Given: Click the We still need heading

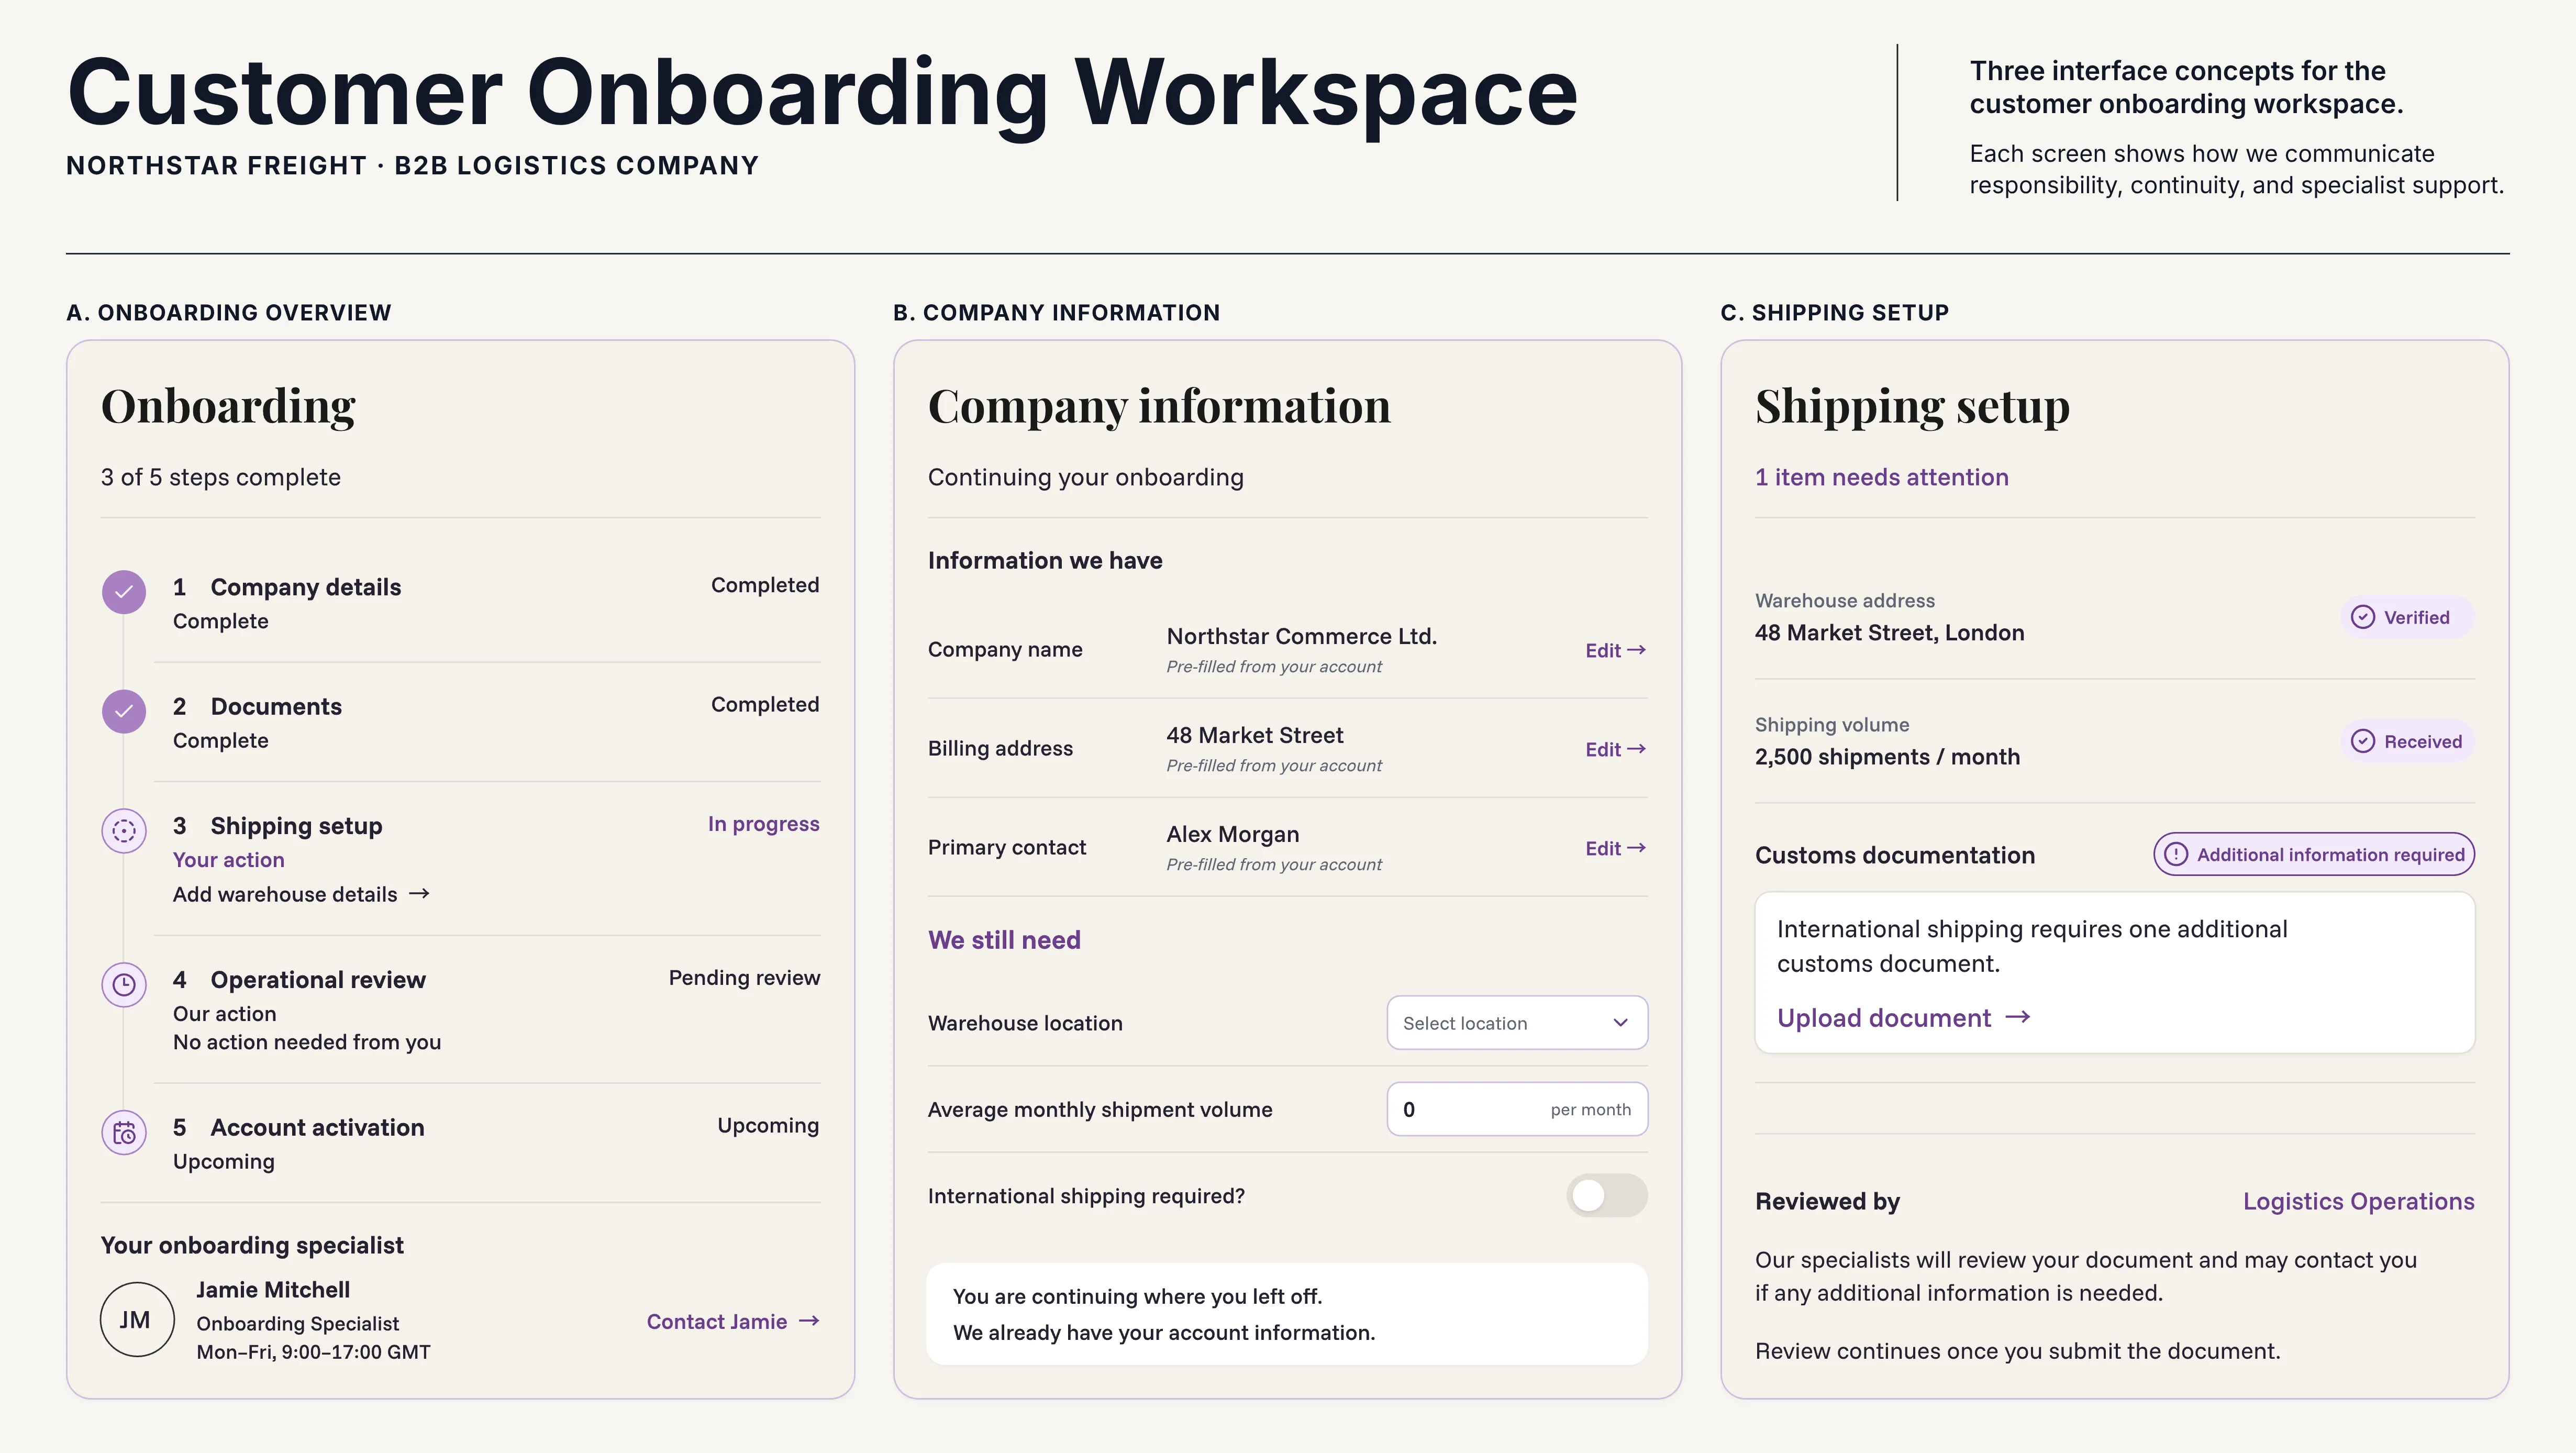Looking at the screenshot, I should [1004, 940].
